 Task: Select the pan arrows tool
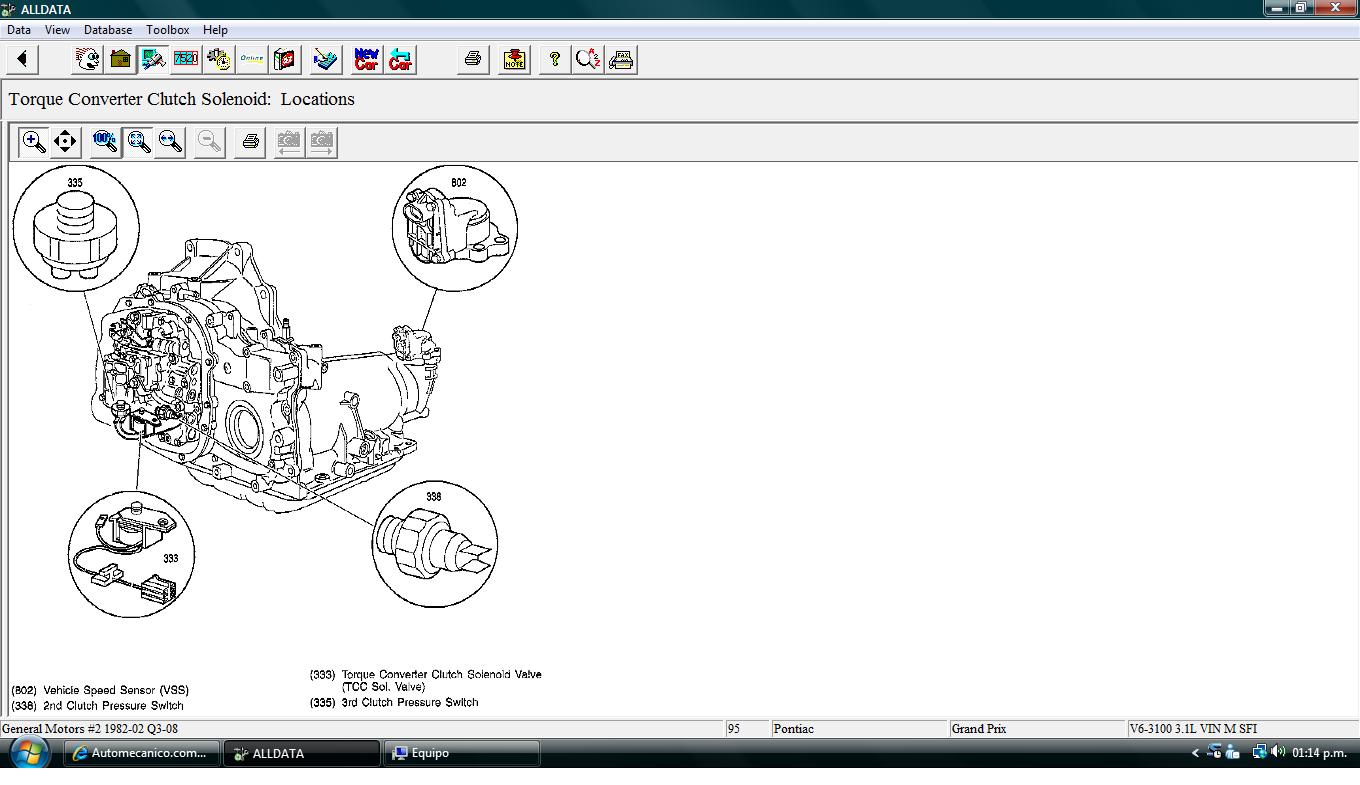pos(65,141)
